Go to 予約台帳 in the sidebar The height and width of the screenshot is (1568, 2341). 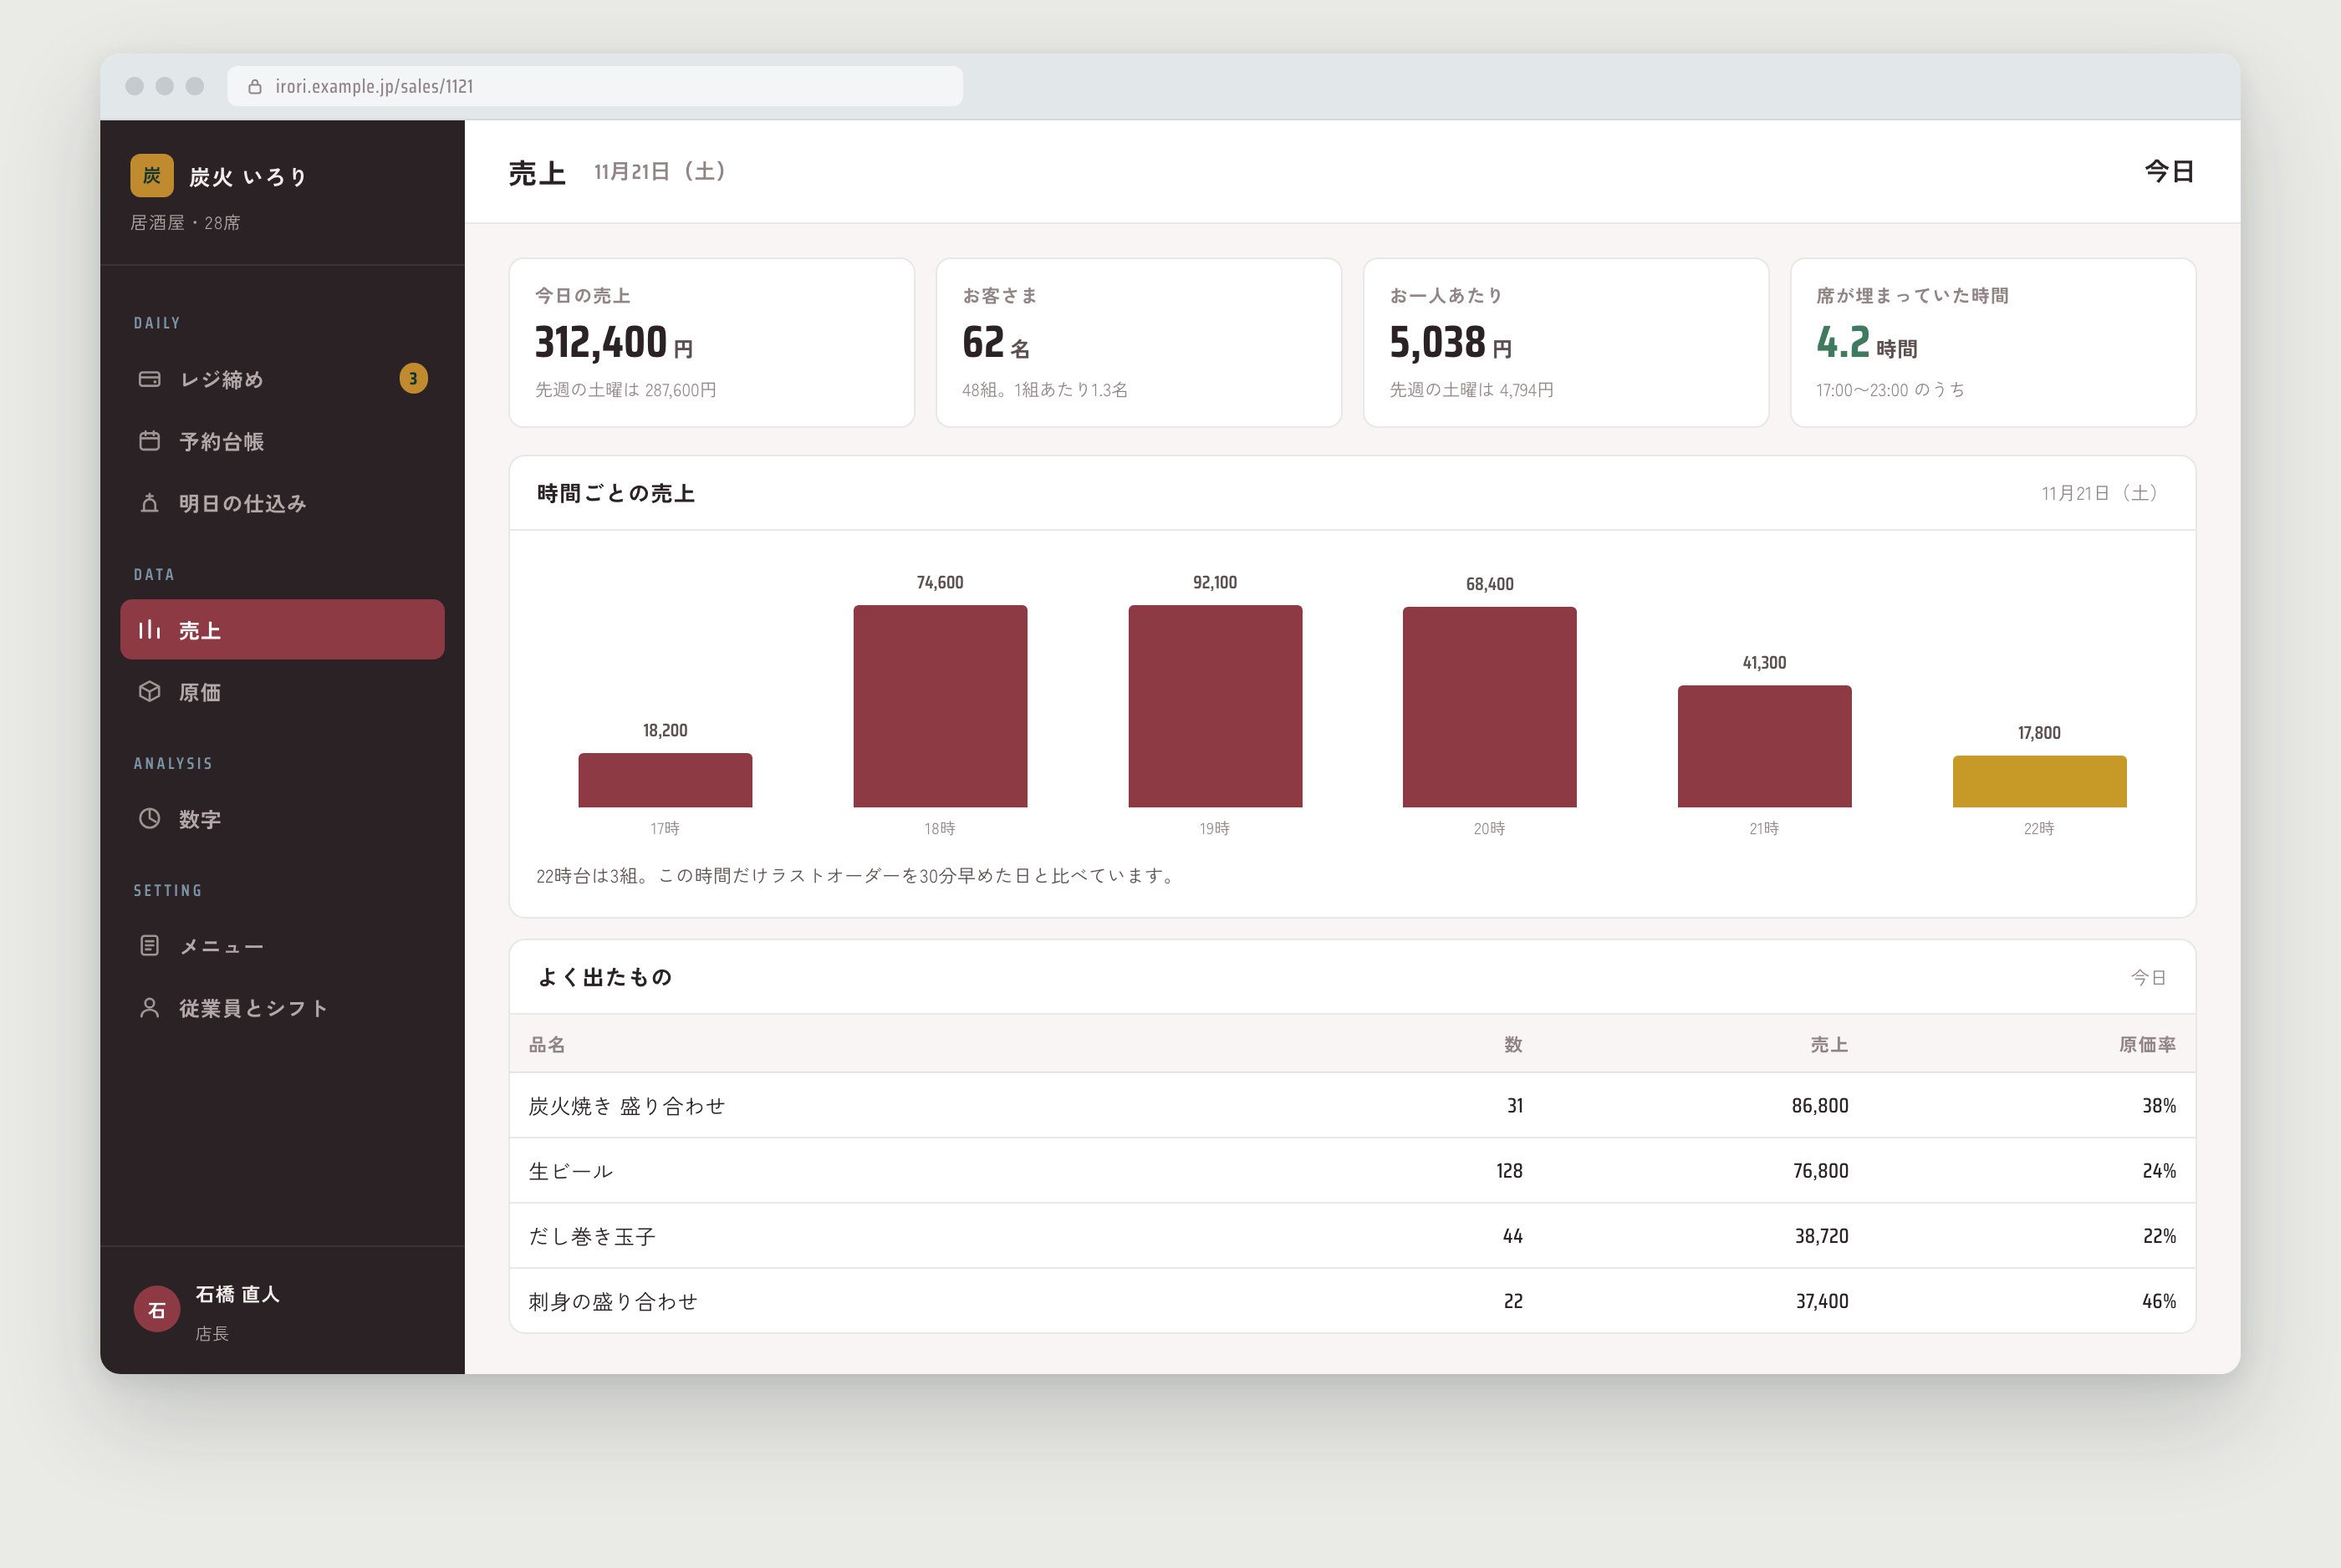(282, 441)
